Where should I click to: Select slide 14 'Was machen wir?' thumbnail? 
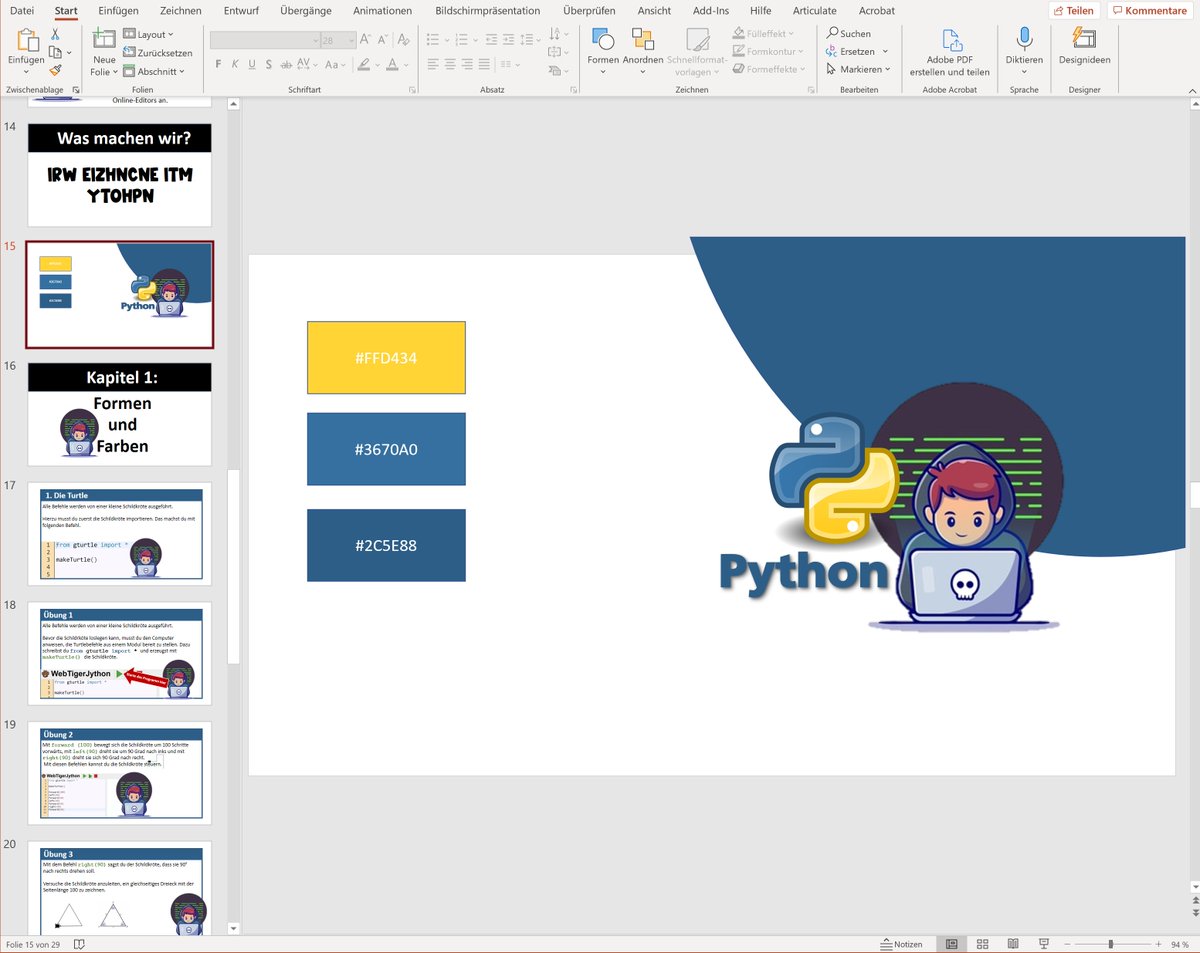pyautogui.click(x=120, y=175)
